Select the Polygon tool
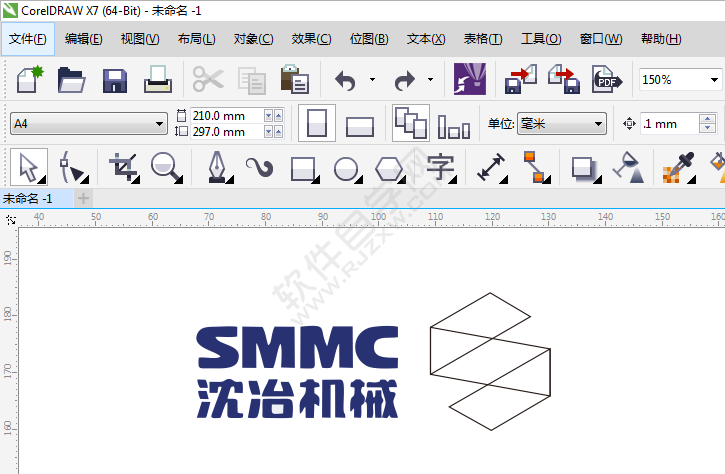725x474 pixels. (x=389, y=169)
